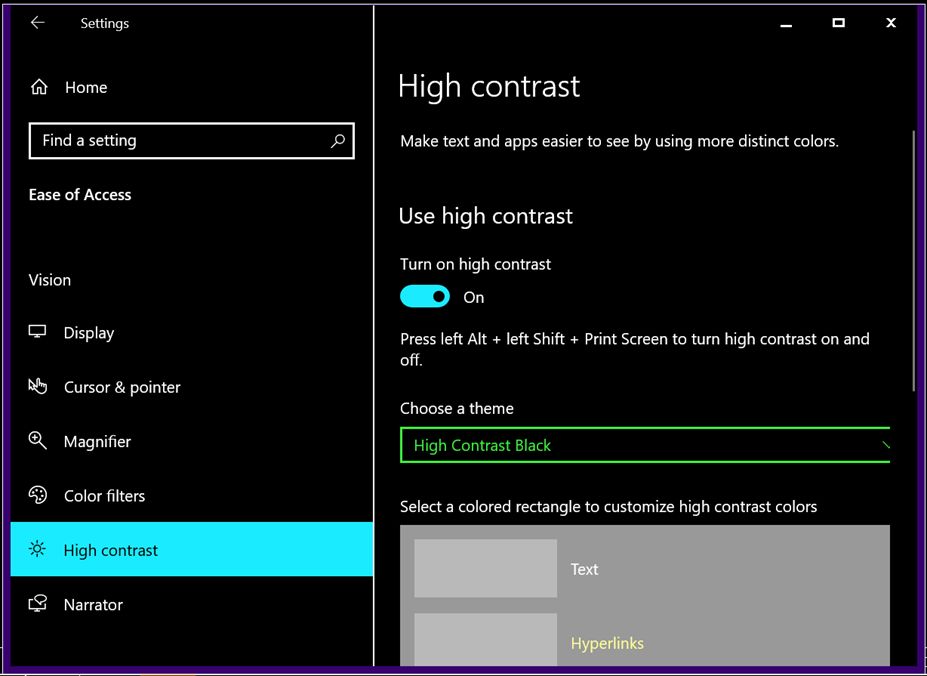This screenshot has height=676, width=927.
Task: Pick the Text color rectangle
Action: [485, 568]
